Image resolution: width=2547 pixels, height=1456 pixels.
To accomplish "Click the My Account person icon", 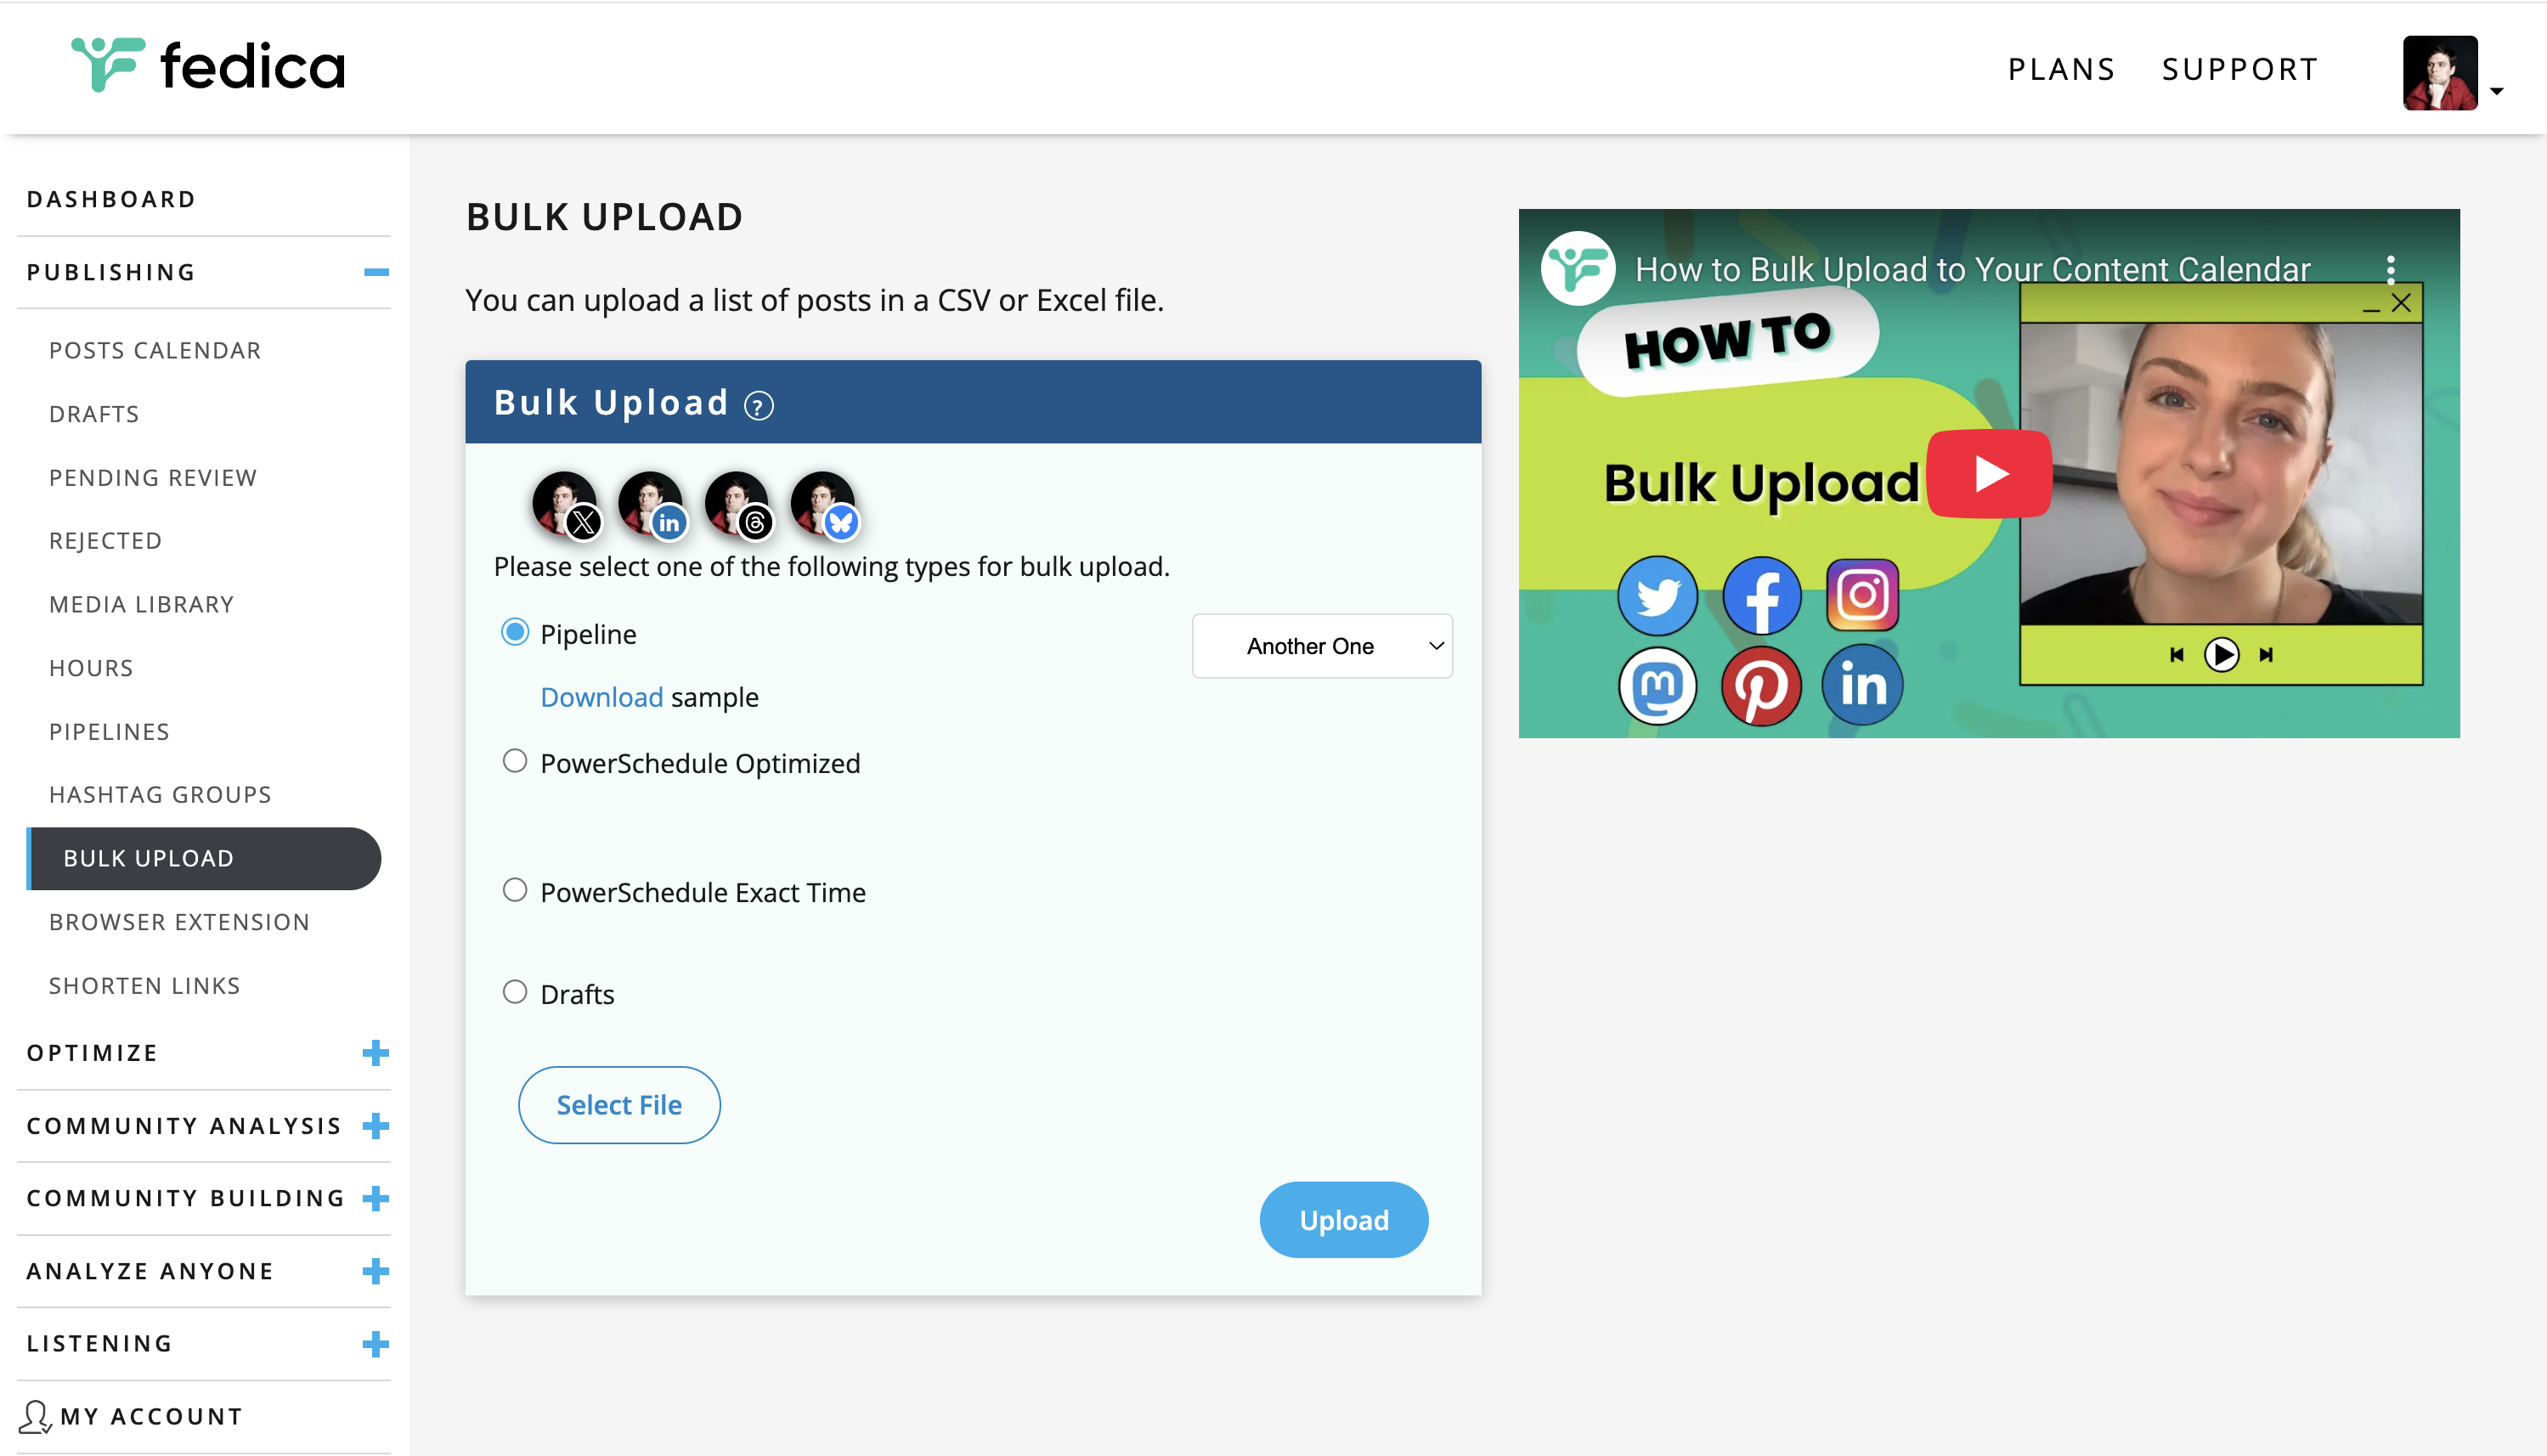I will [35, 1416].
